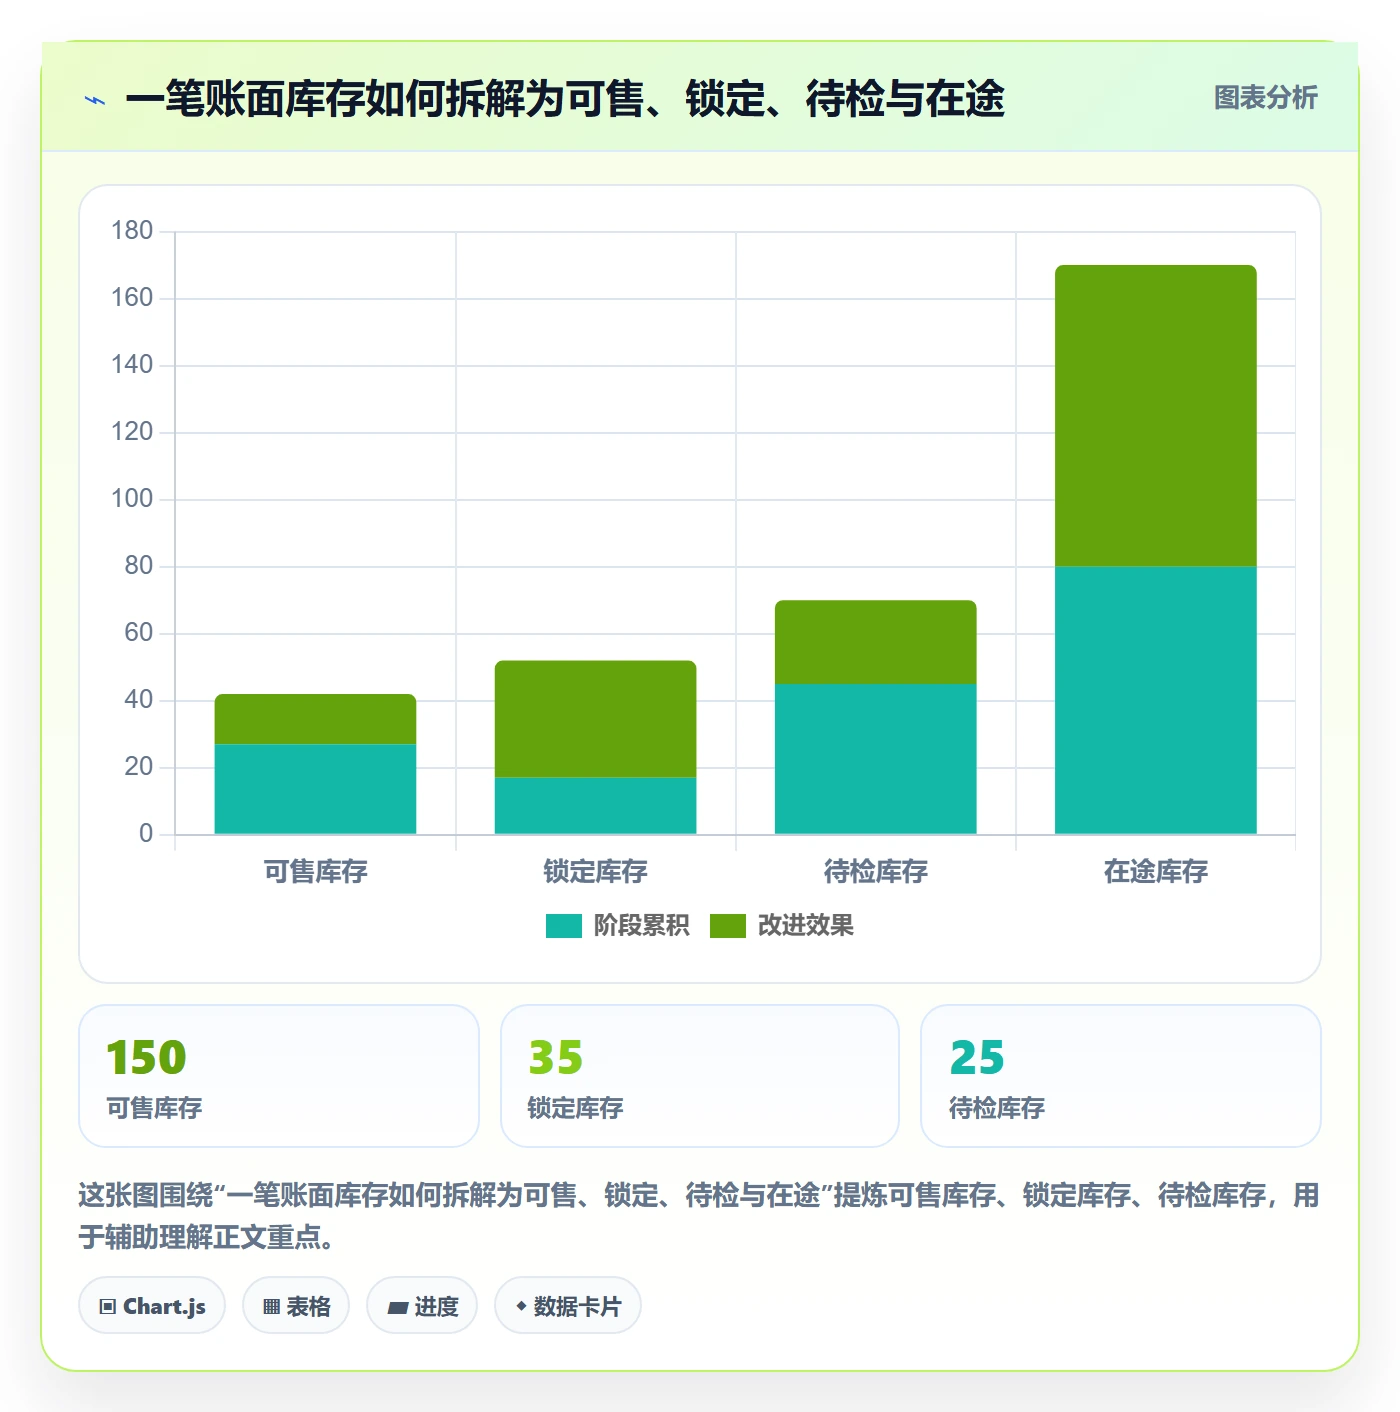1400x1412 pixels.
Task: Click the grid icon in the 表格 chip
Action: (x=271, y=1306)
